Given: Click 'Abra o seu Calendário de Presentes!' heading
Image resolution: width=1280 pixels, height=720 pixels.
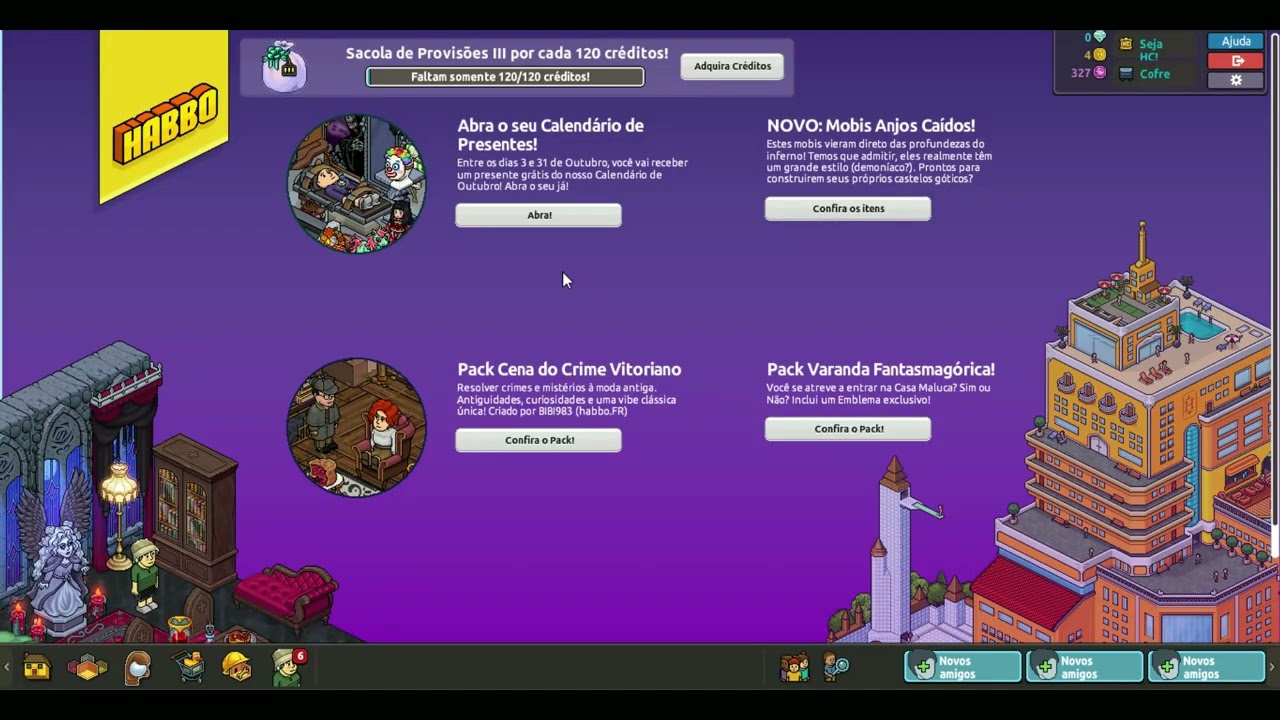Looking at the screenshot, I should point(550,135).
